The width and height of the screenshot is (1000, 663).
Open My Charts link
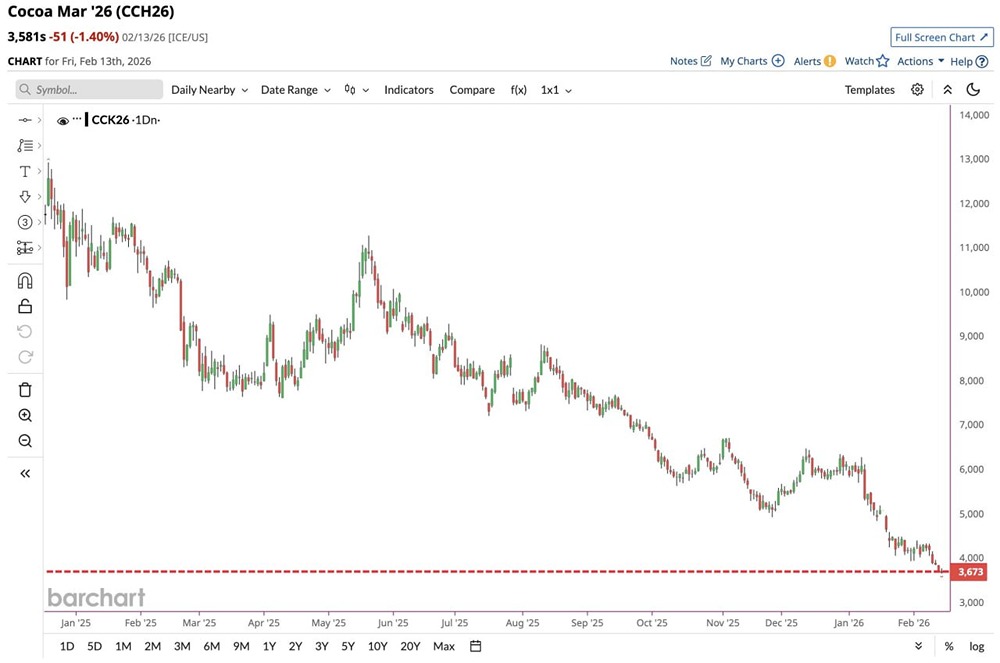(752, 61)
